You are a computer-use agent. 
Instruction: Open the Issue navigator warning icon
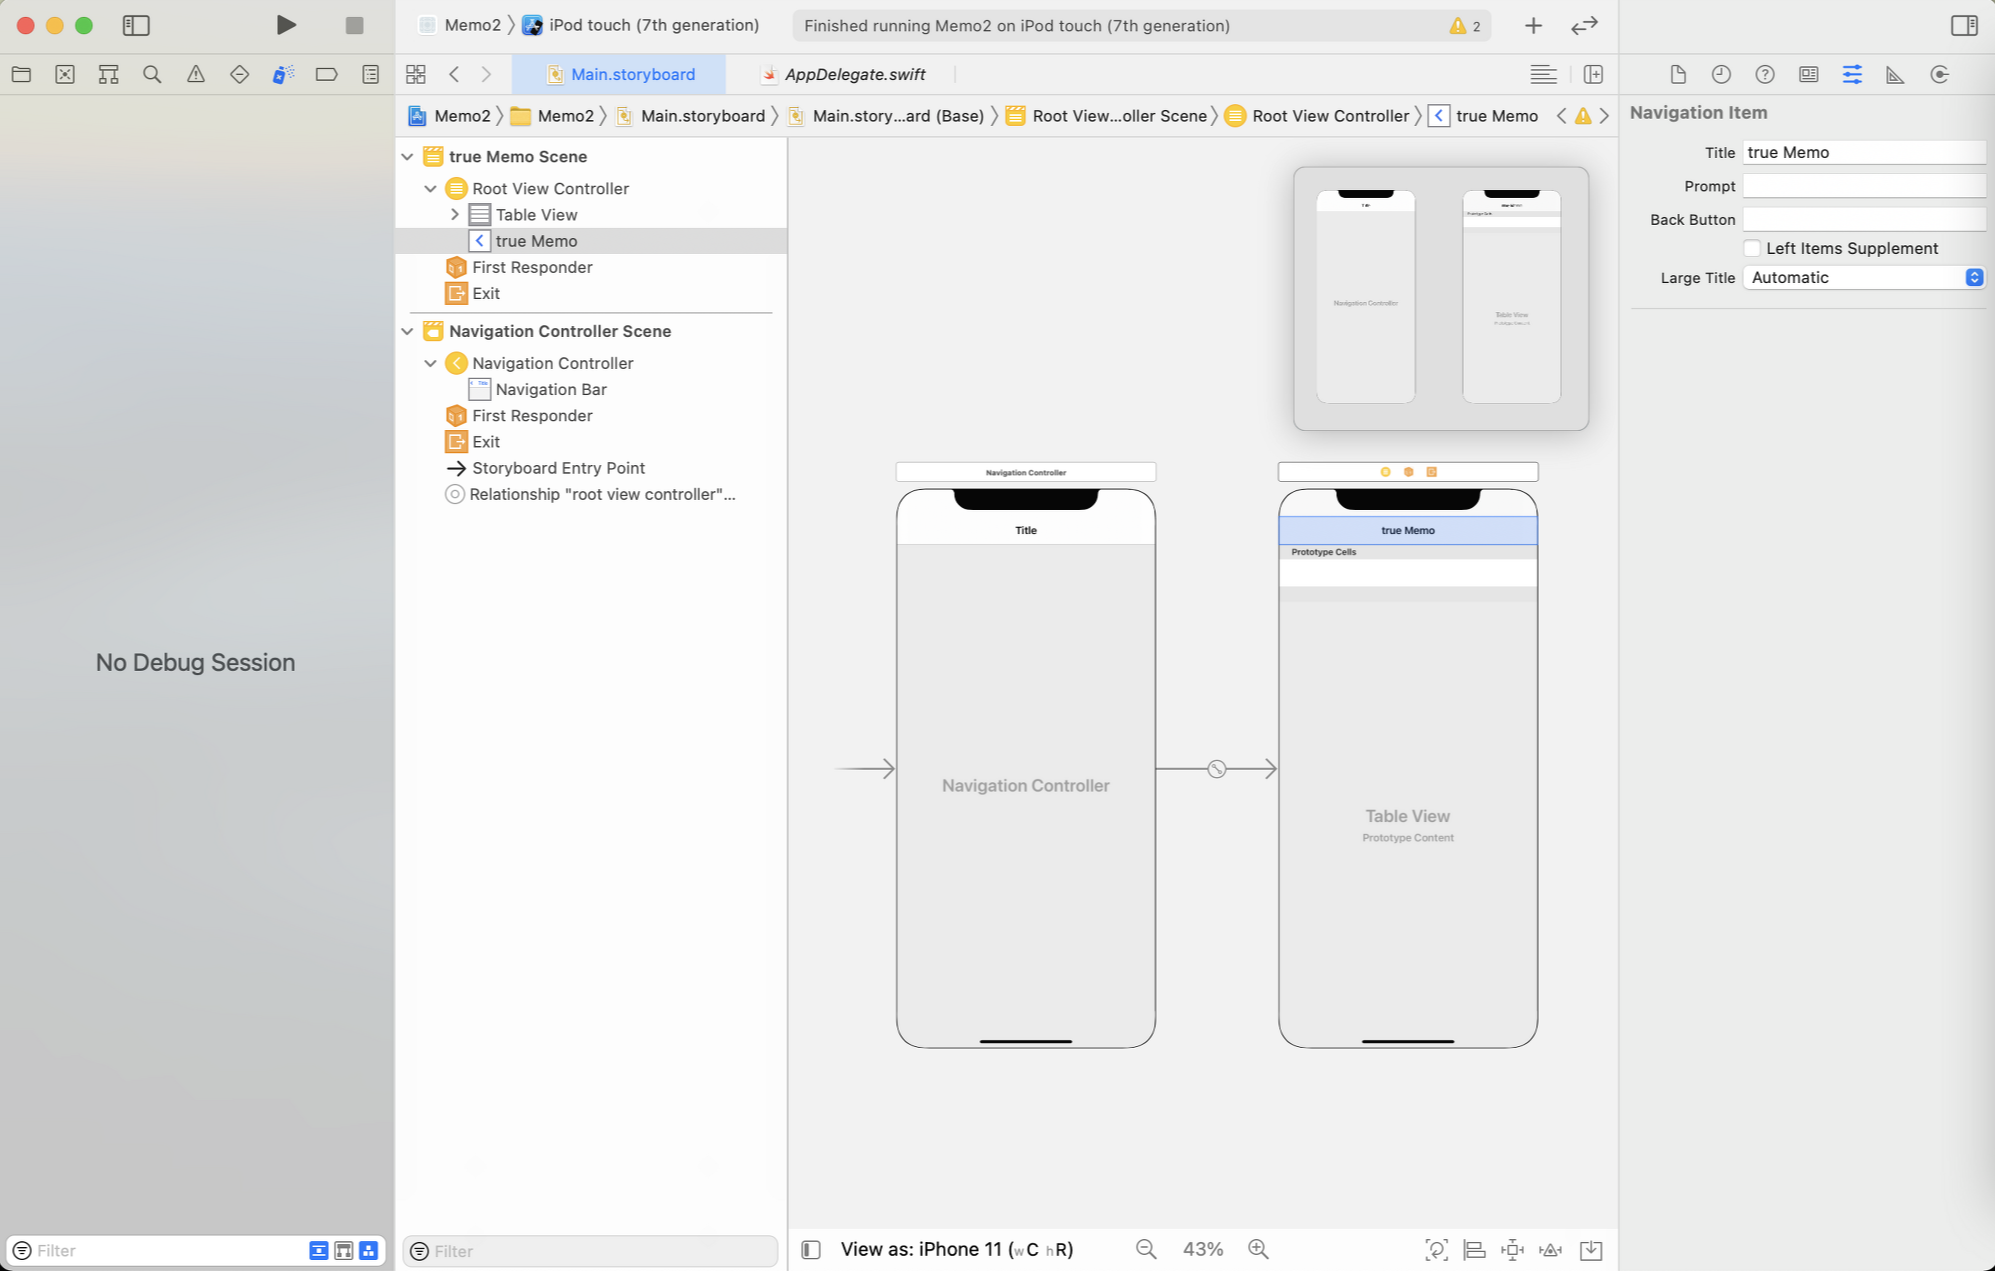tap(196, 74)
